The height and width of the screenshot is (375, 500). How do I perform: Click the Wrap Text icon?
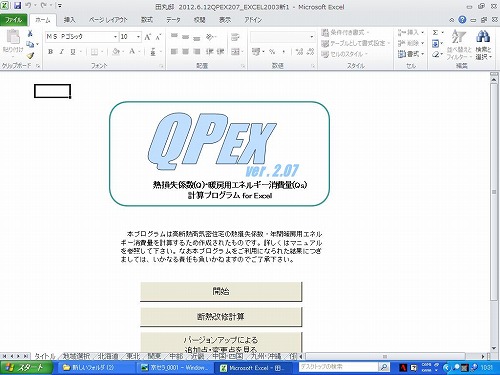235,37
